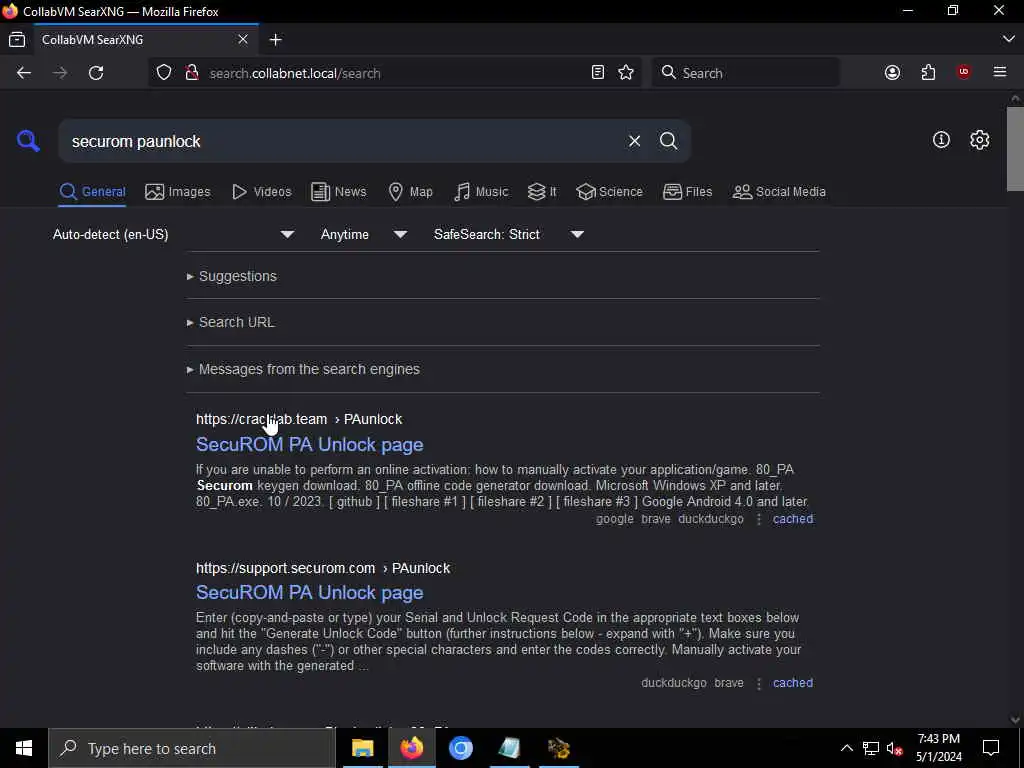The width and height of the screenshot is (1024, 768).
Task: Open Firefox application hamburger menu
Action: click(x=1000, y=72)
